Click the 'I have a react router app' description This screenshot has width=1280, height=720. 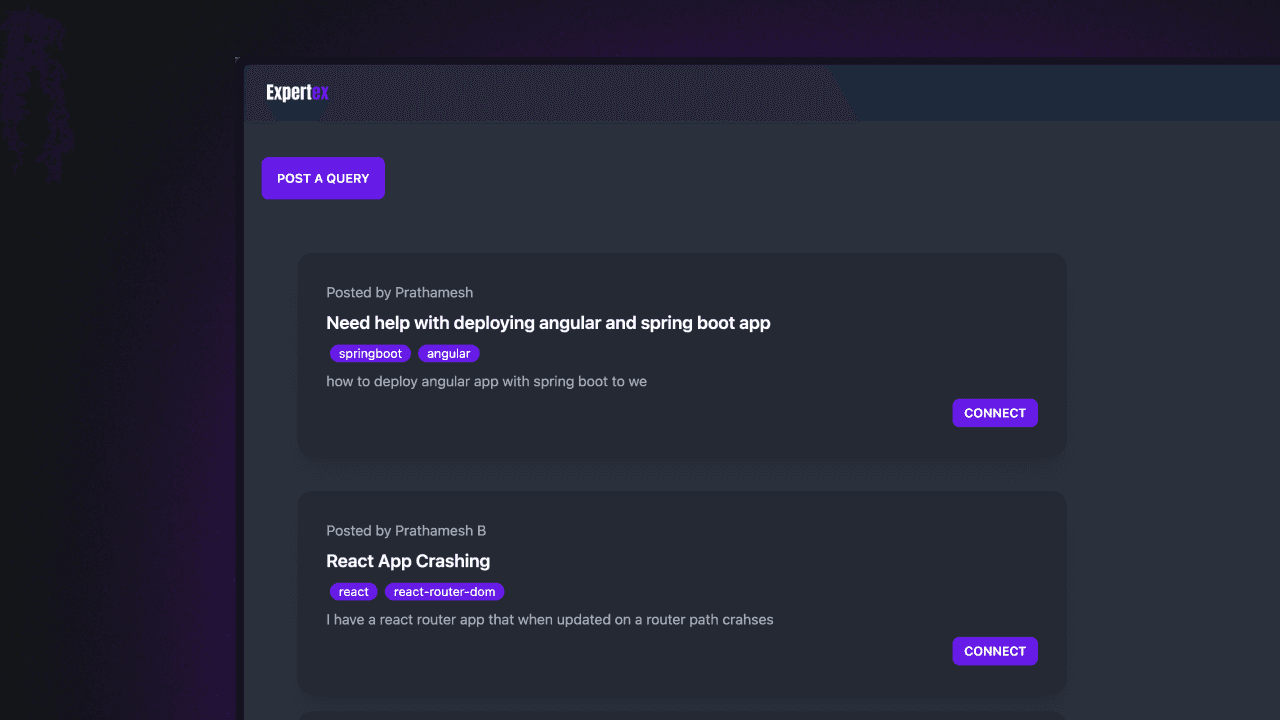point(550,619)
